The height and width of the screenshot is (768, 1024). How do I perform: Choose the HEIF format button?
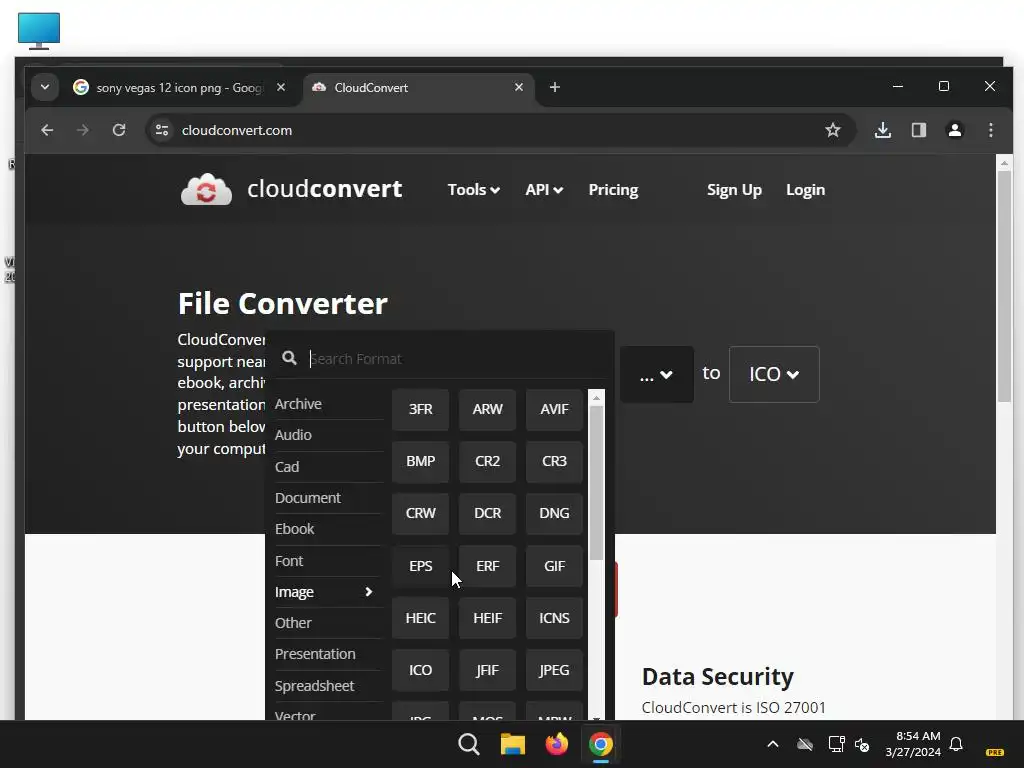tap(487, 618)
